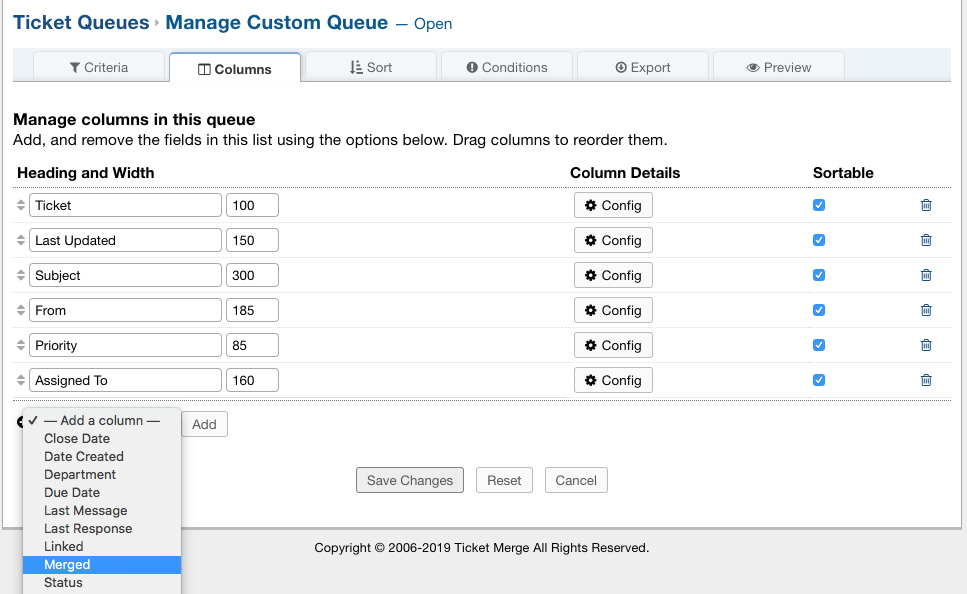The image size is (967, 594).
Task: Open the Export tab
Action: (x=643, y=67)
